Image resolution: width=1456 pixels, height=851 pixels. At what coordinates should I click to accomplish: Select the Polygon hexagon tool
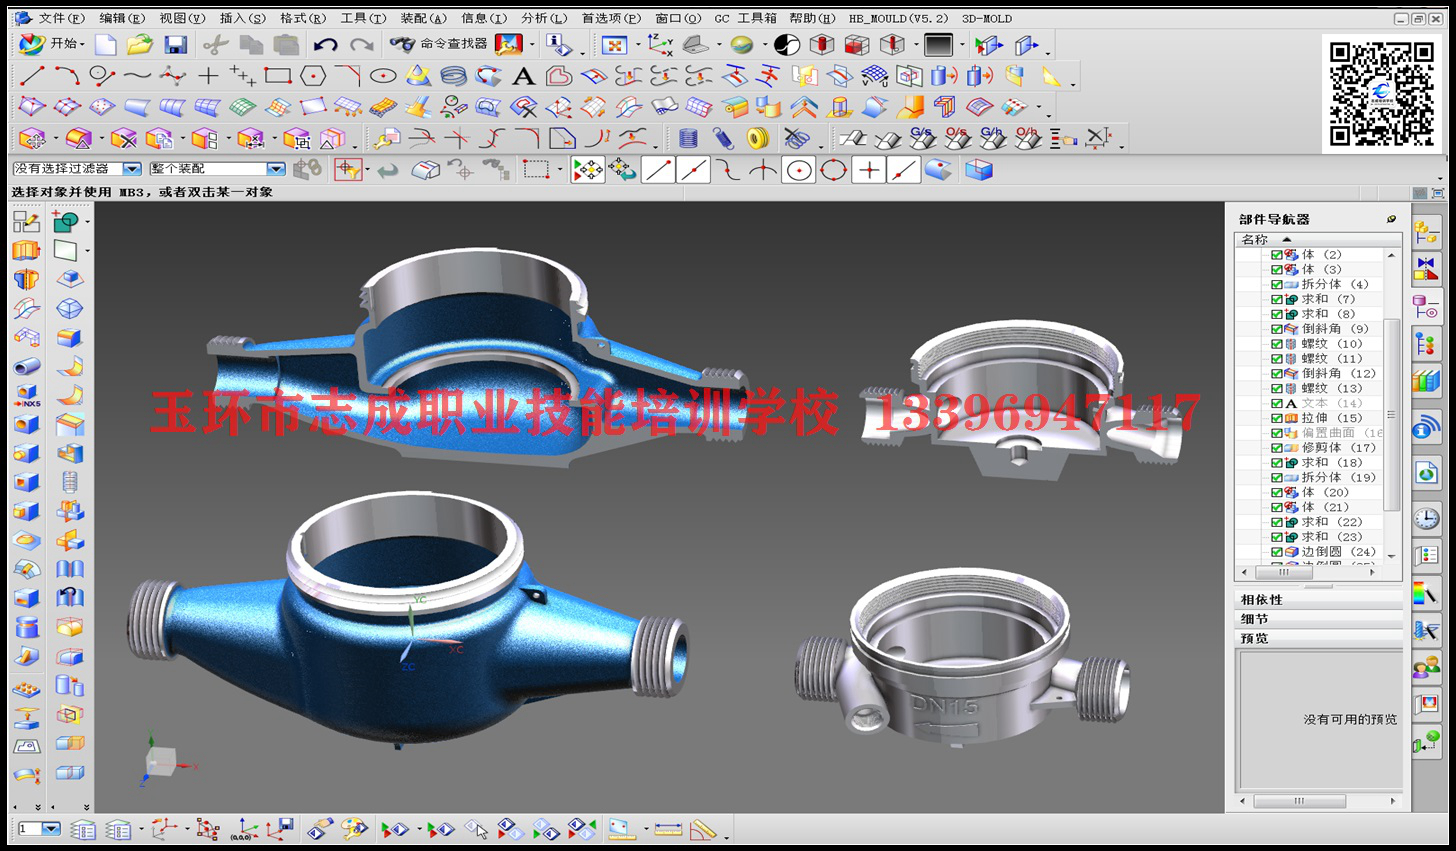tap(313, 75)
